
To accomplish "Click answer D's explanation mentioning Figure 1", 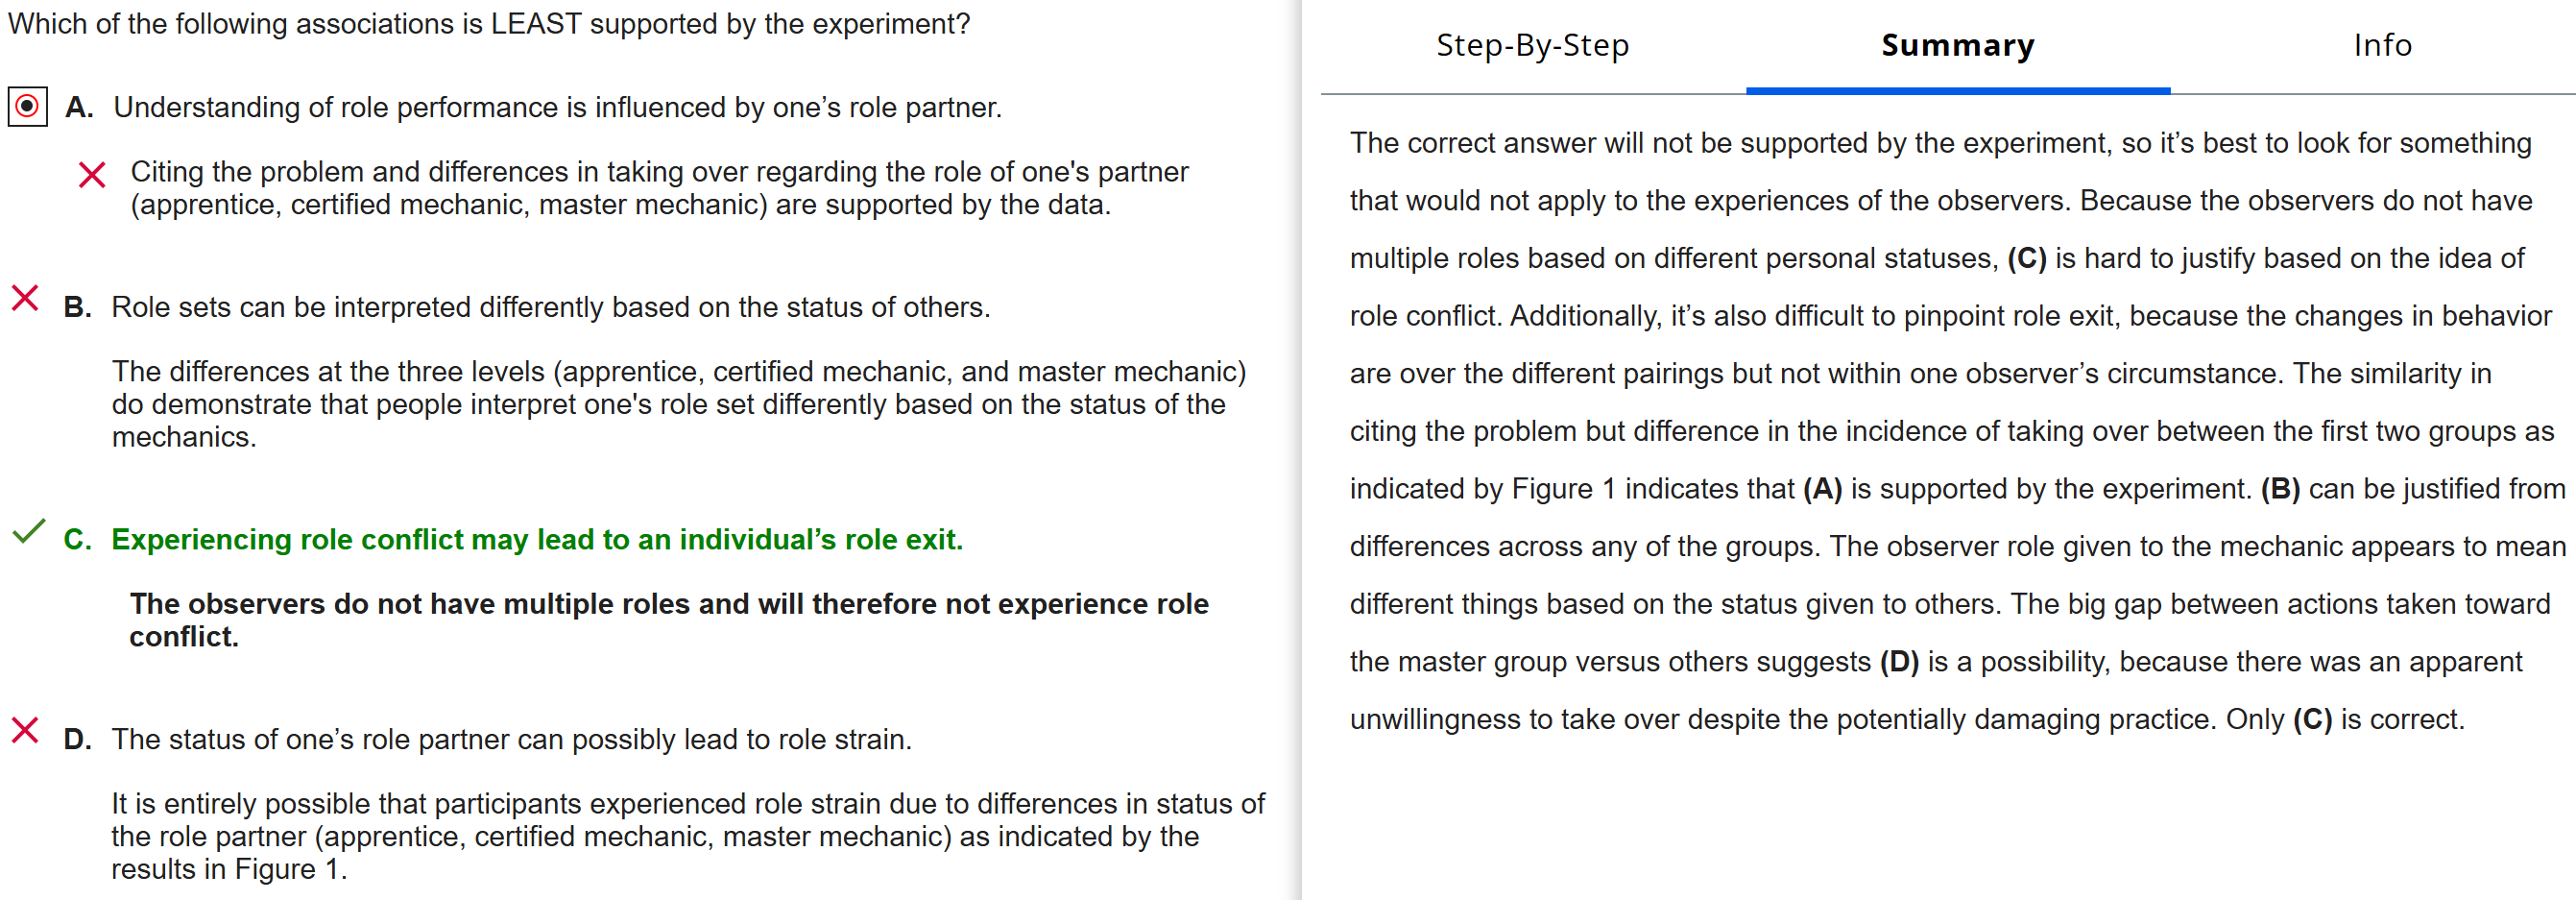I will 687,836.
